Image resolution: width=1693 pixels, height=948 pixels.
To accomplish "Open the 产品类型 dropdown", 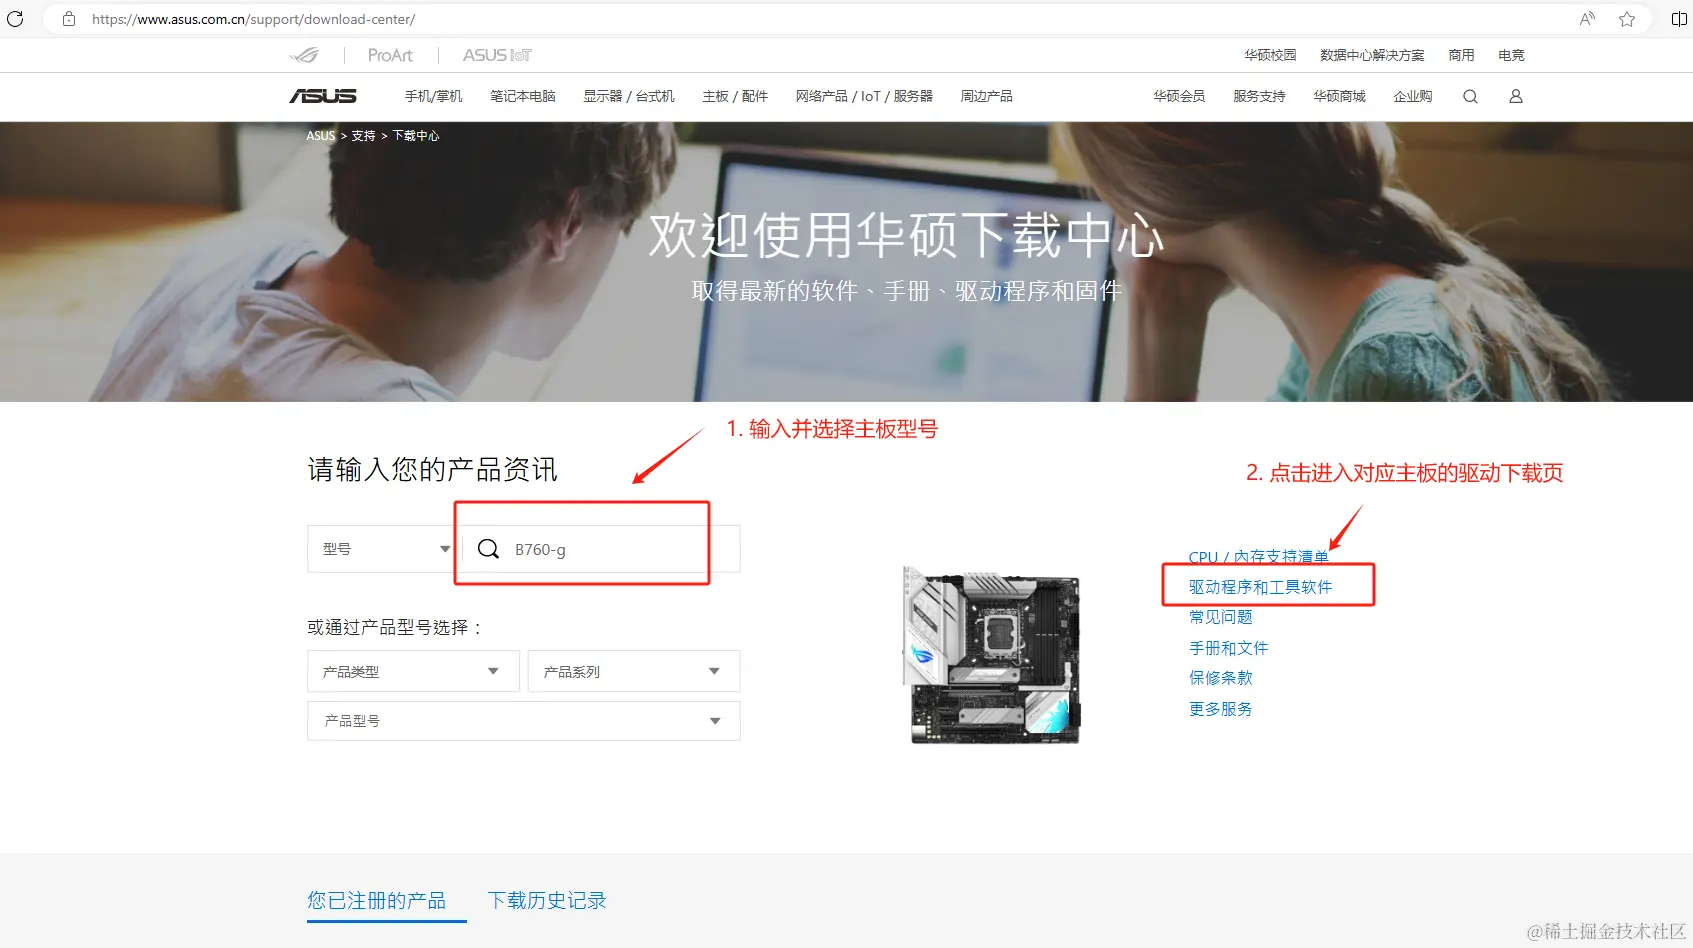I will [413, 671].
